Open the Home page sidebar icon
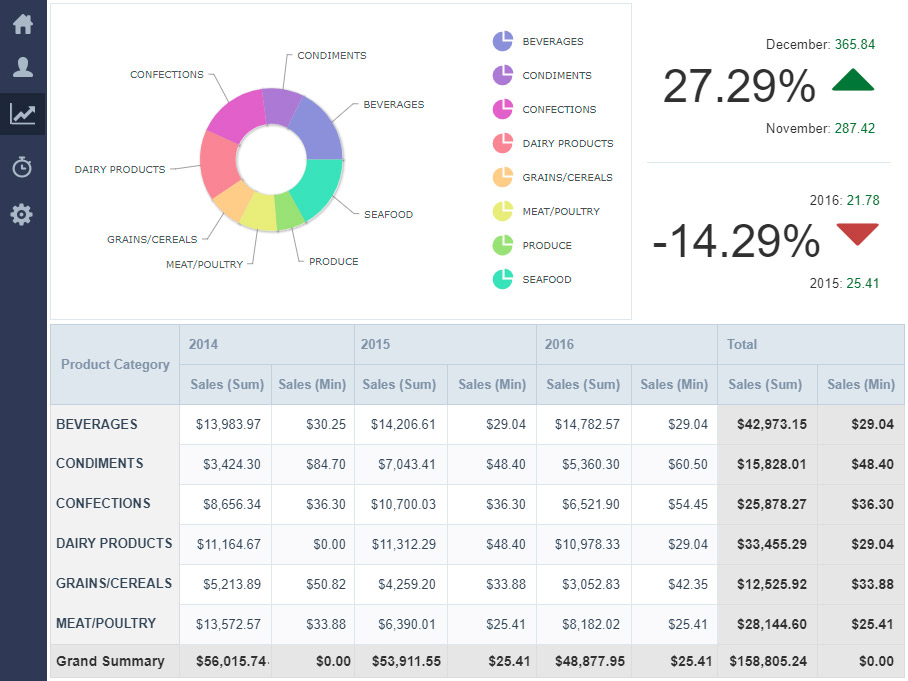Screen dimensions: 908x681 coord(22,24)
